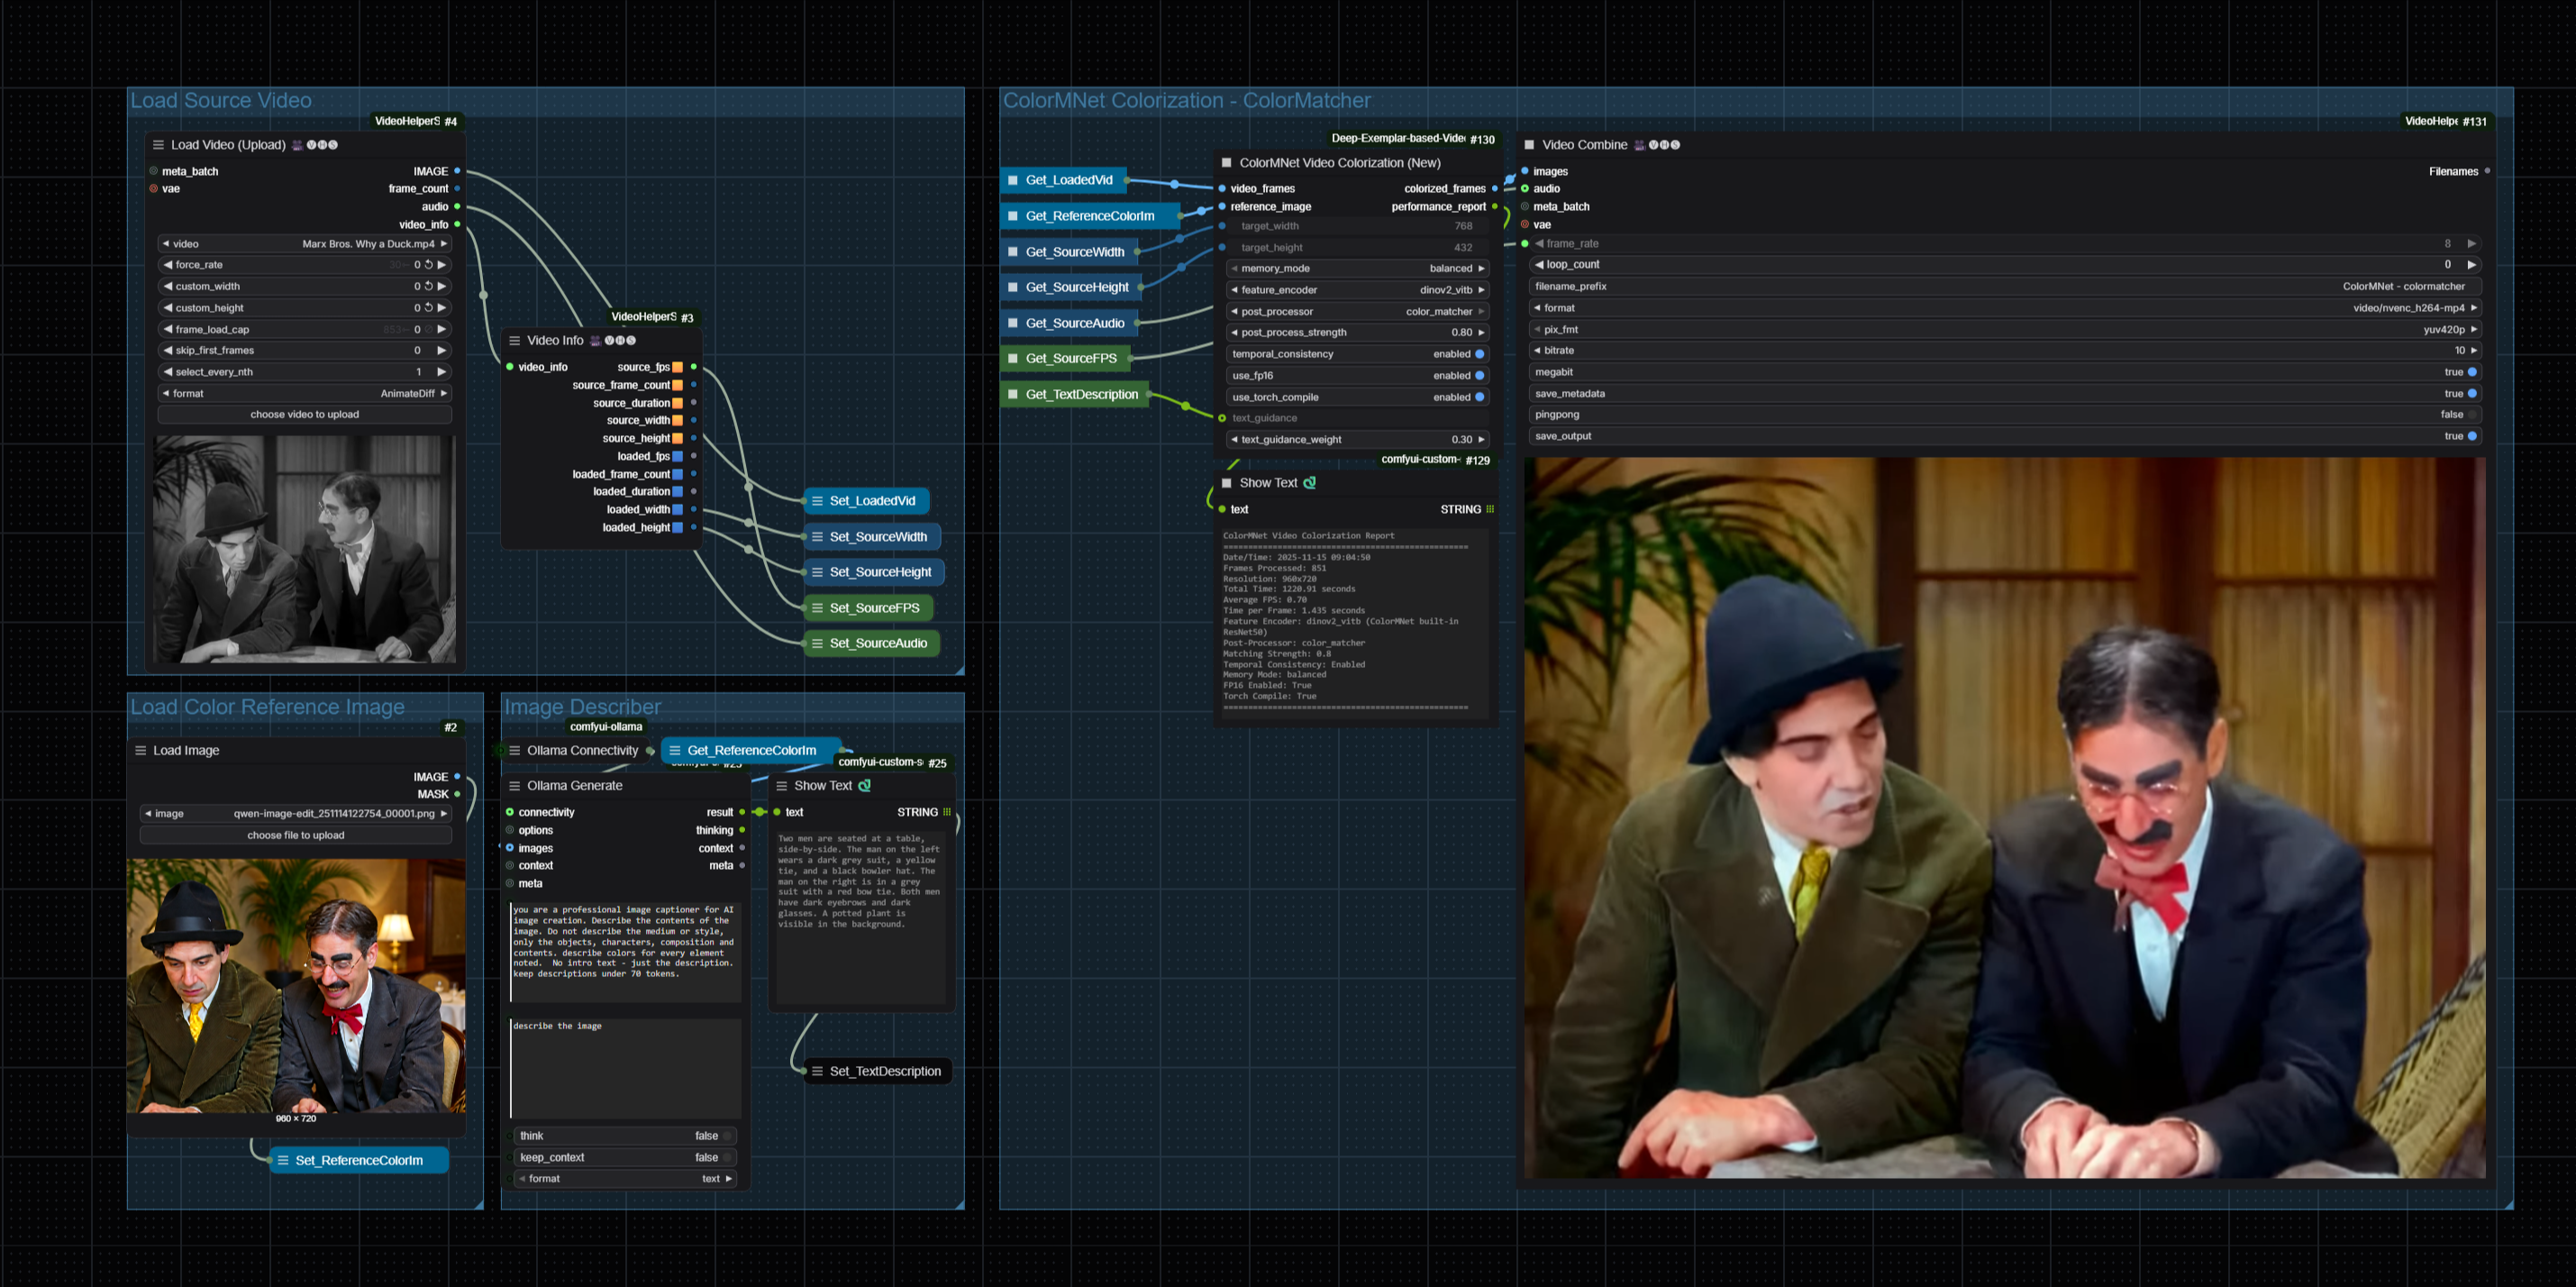The width and height of the screenshot is (2576, 1287).
Task: Click the Set_SourceHeight node menu icon
Action: pos(817,572)
